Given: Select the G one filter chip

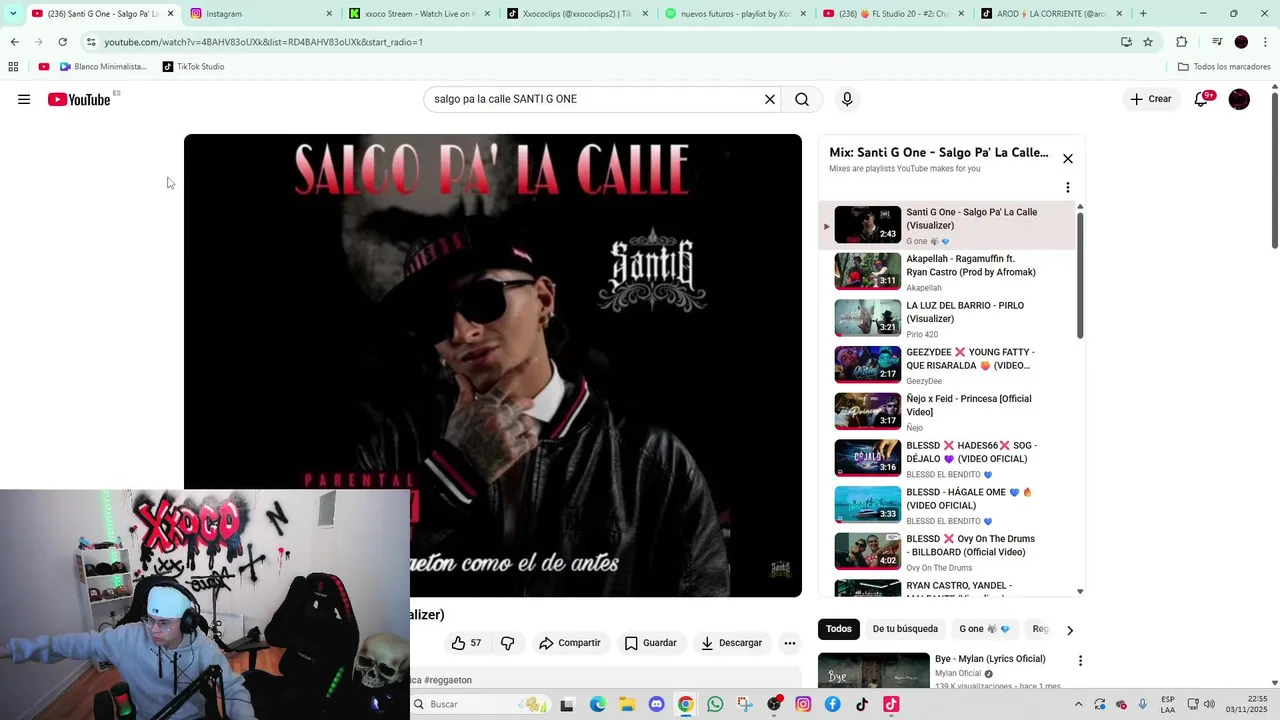Looking at the screenshot, I should point(985,629).
